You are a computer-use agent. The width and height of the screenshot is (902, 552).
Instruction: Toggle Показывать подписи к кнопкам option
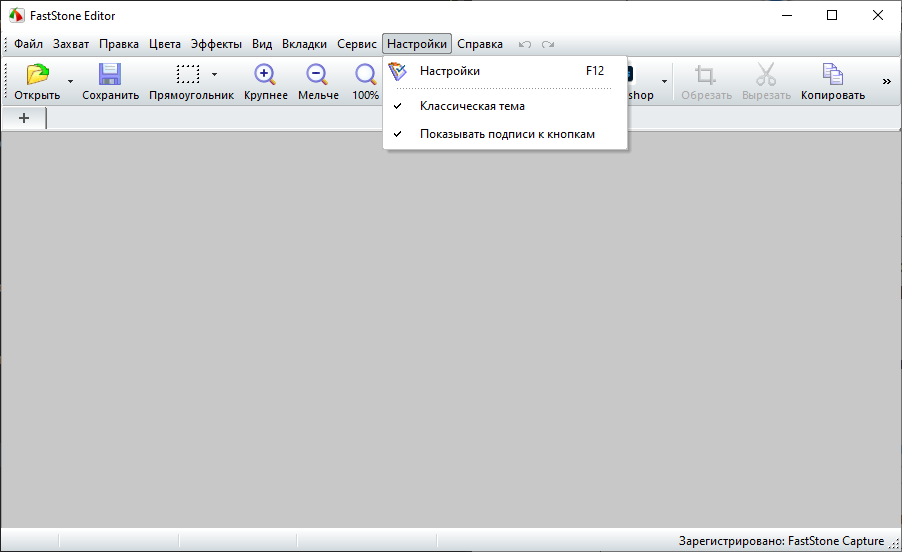click(507, 134)
